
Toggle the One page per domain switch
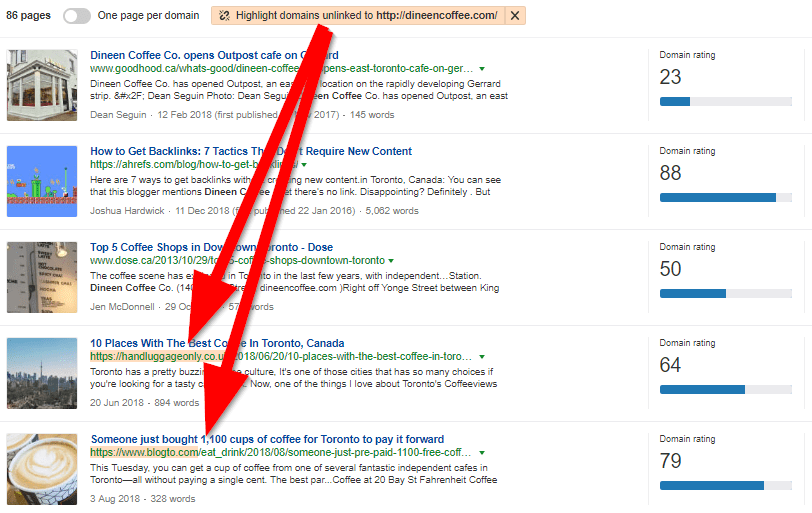(77, 16)
